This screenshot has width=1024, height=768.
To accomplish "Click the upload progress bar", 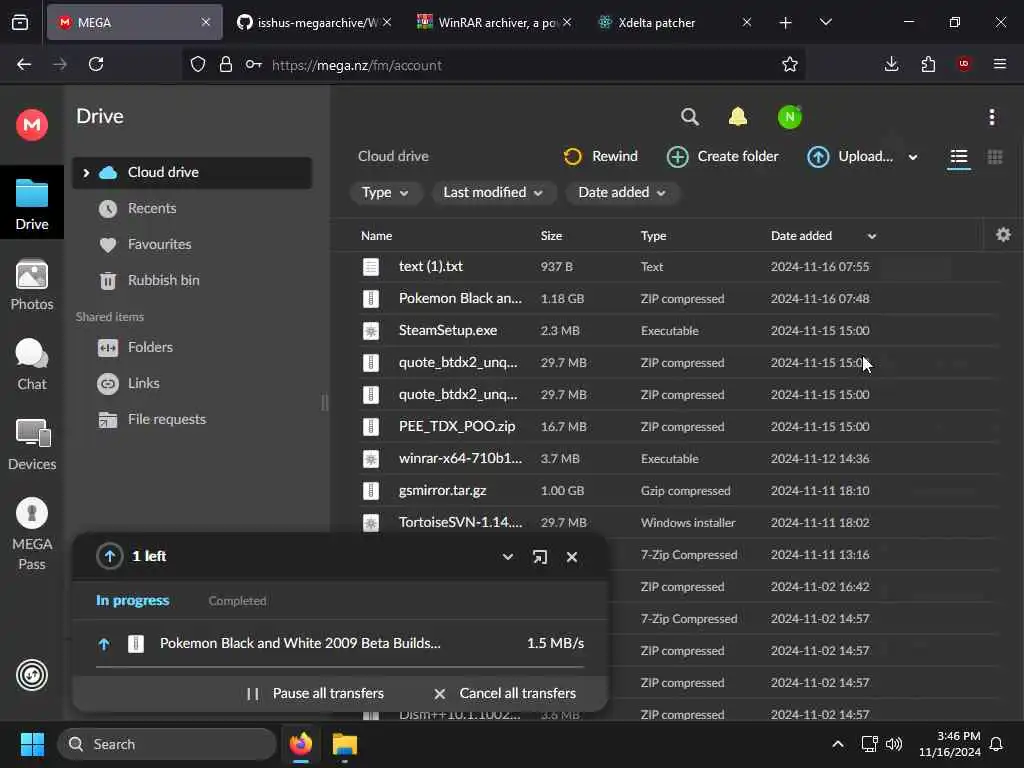I will point(340,667).
